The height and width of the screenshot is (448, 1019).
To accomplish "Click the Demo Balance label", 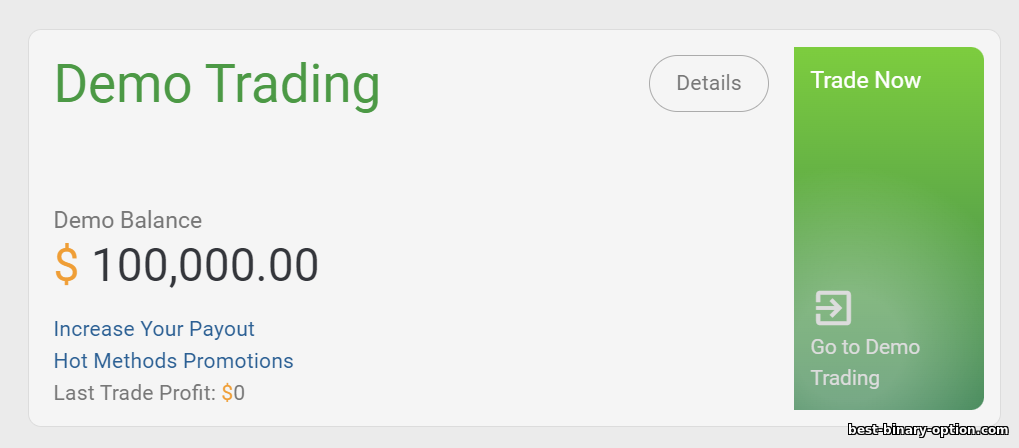I will pos(127,220).
